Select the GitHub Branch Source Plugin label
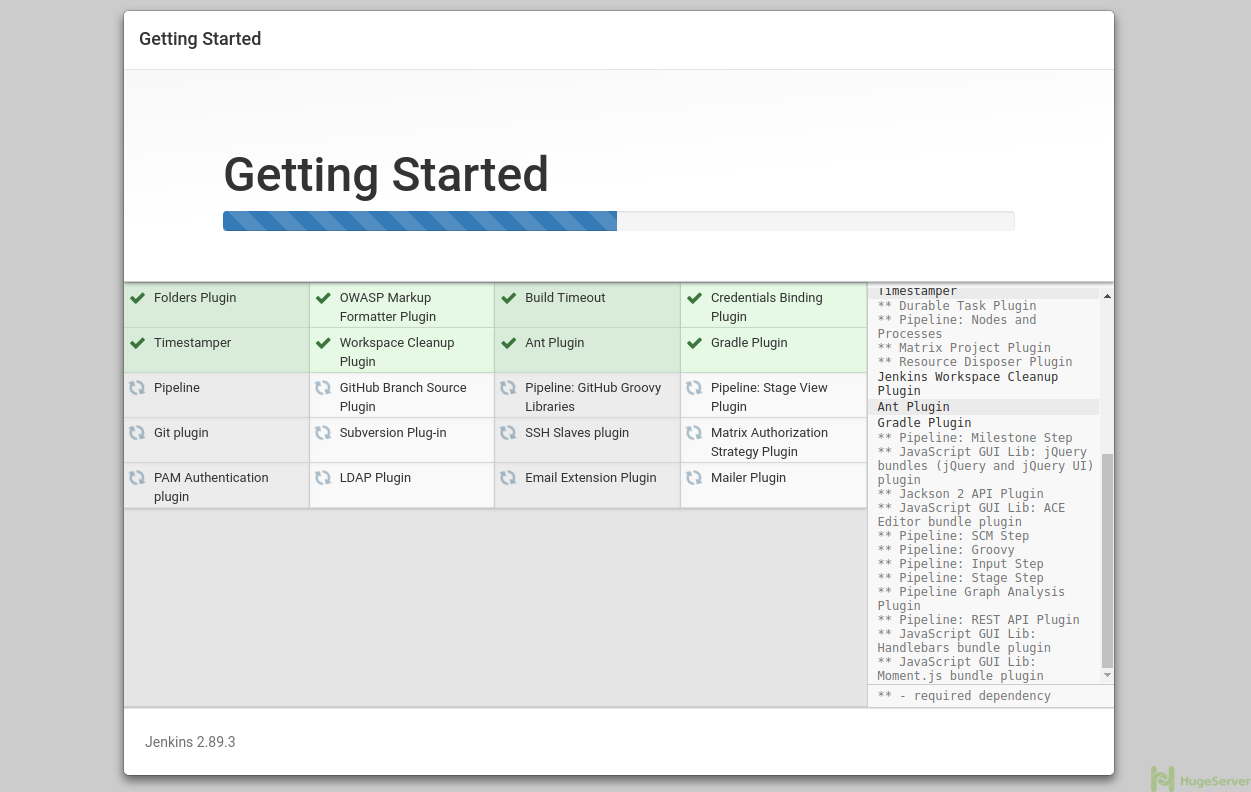Screen dimensions: 1251x792 [403, 397]
